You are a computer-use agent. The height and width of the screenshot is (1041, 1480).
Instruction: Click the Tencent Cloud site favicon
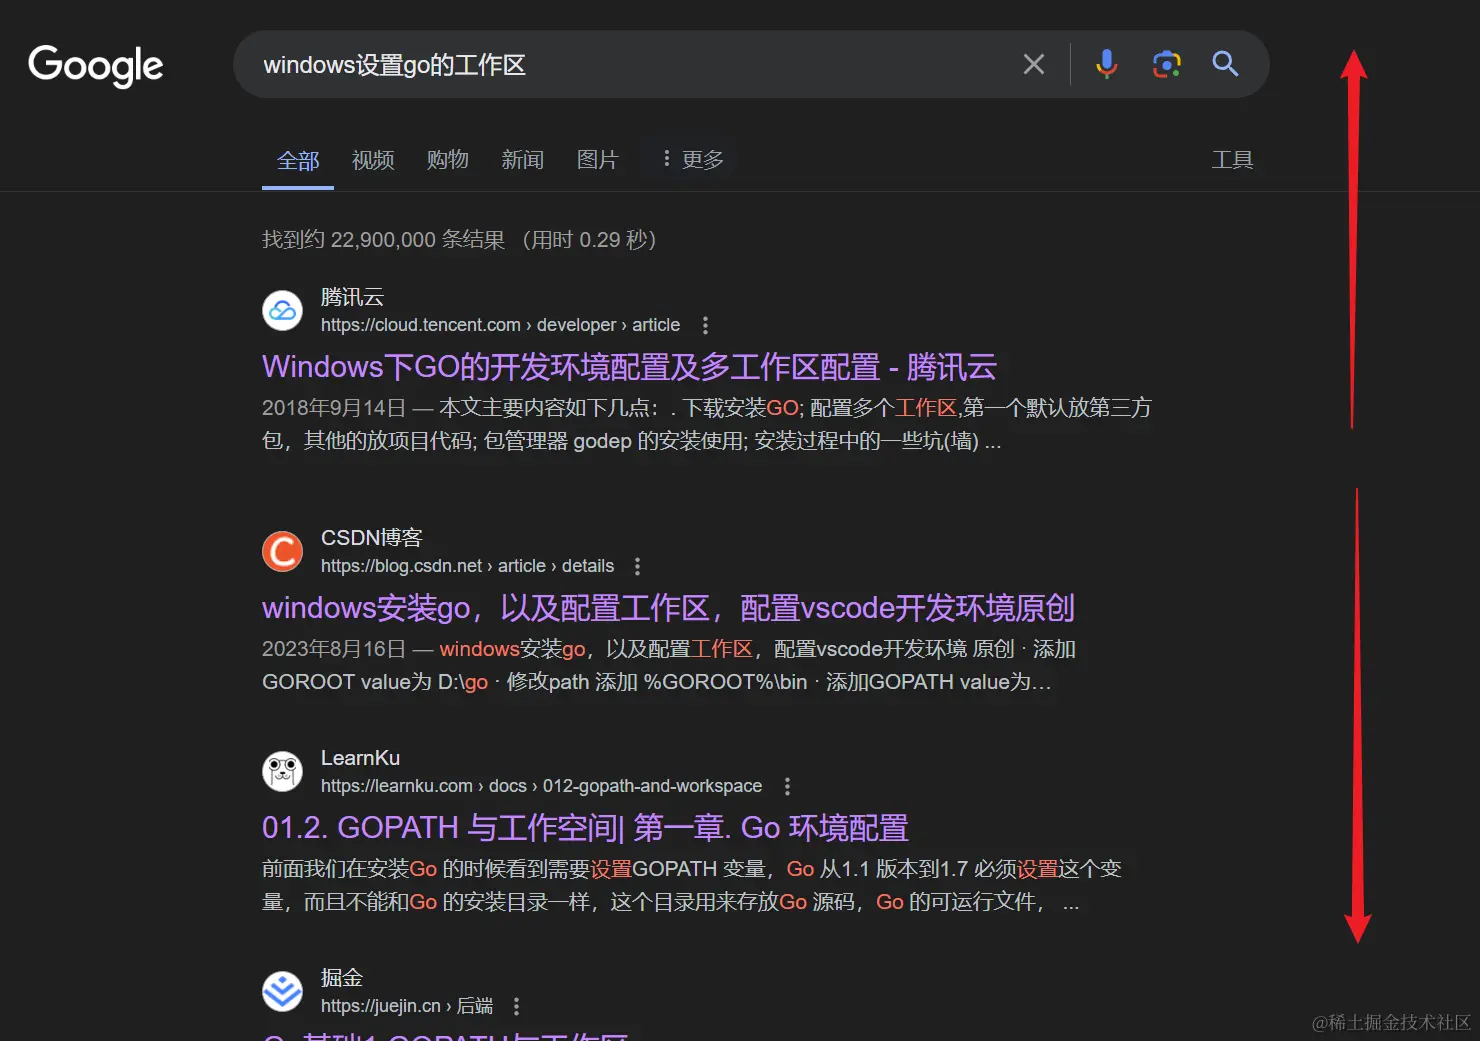(282, 310)
